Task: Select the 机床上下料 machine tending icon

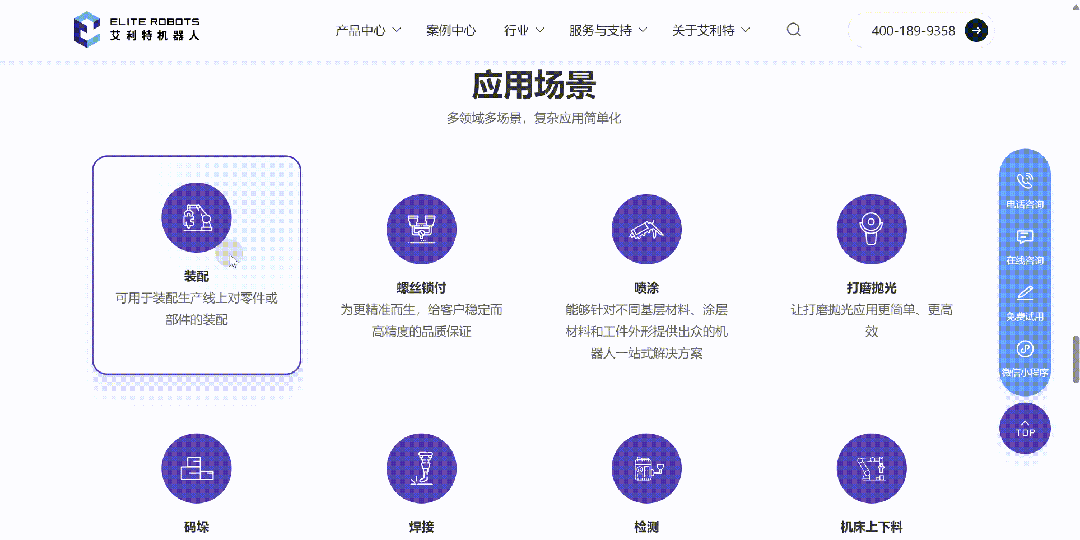Action: [871, 468]
